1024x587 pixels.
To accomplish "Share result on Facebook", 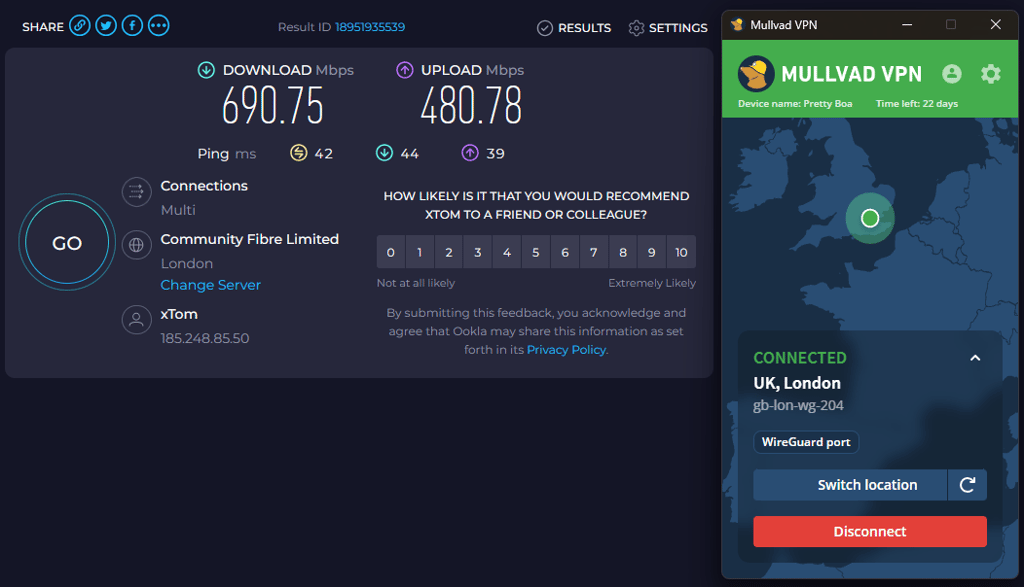I will point(132,26).
